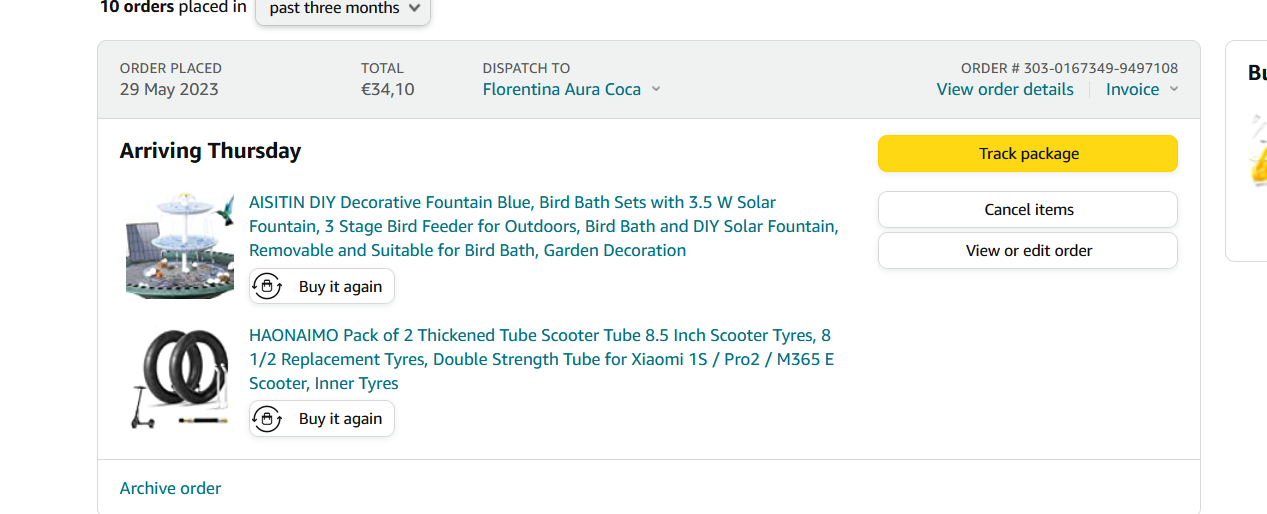
Task: Expand the Invoice dropdown arrow
Action: tap(1174, 89)
